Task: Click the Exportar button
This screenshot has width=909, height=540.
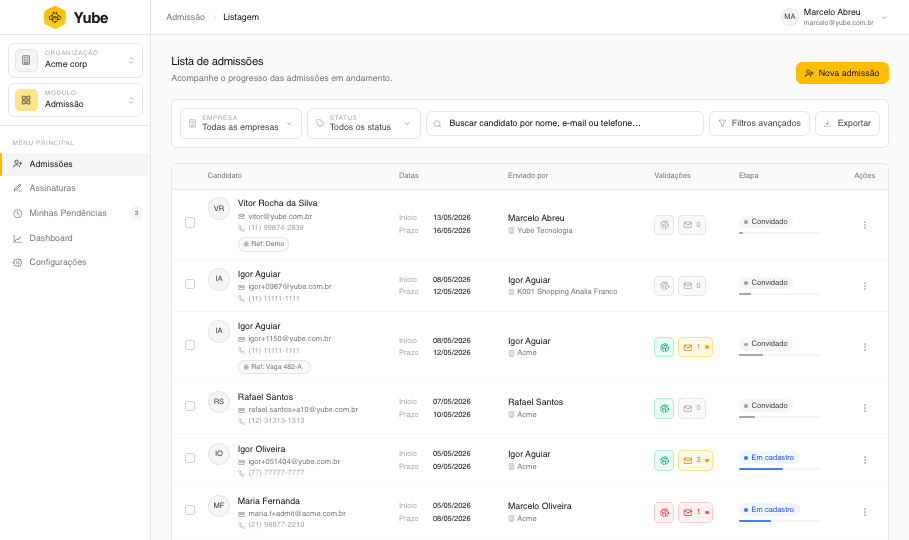Action: click(847, 123)
